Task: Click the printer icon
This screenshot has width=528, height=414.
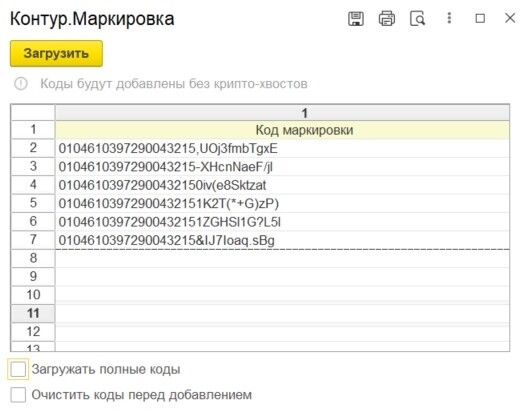Action: [x=386, y=19]
